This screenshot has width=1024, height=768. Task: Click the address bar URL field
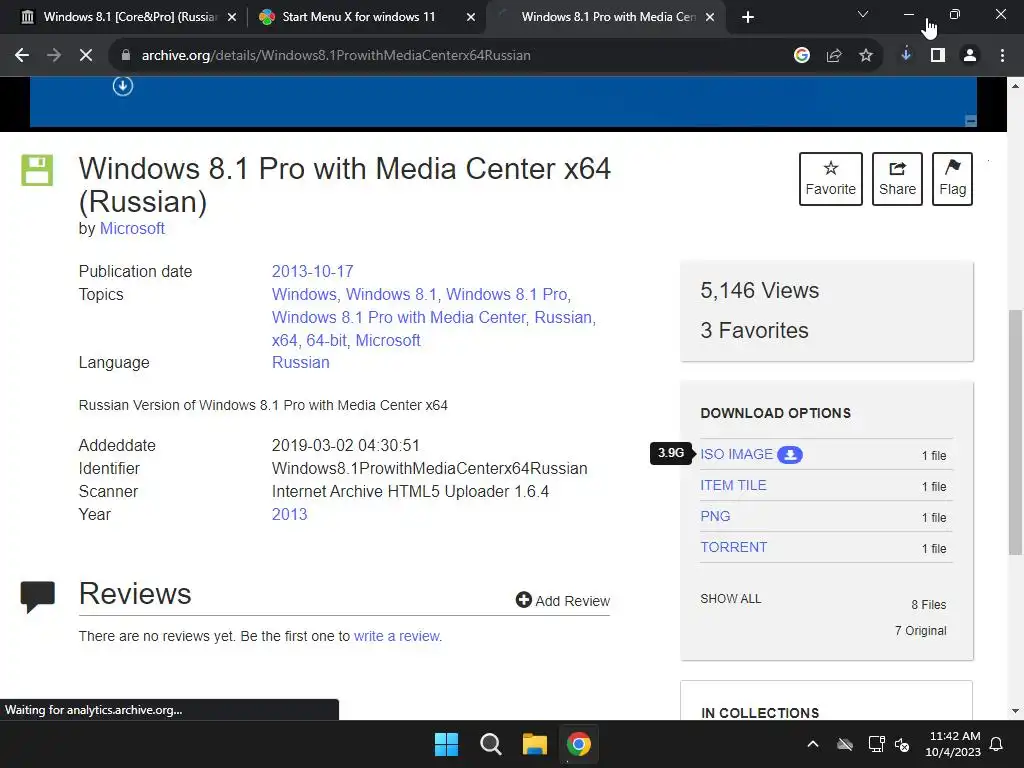click(451, 56)
